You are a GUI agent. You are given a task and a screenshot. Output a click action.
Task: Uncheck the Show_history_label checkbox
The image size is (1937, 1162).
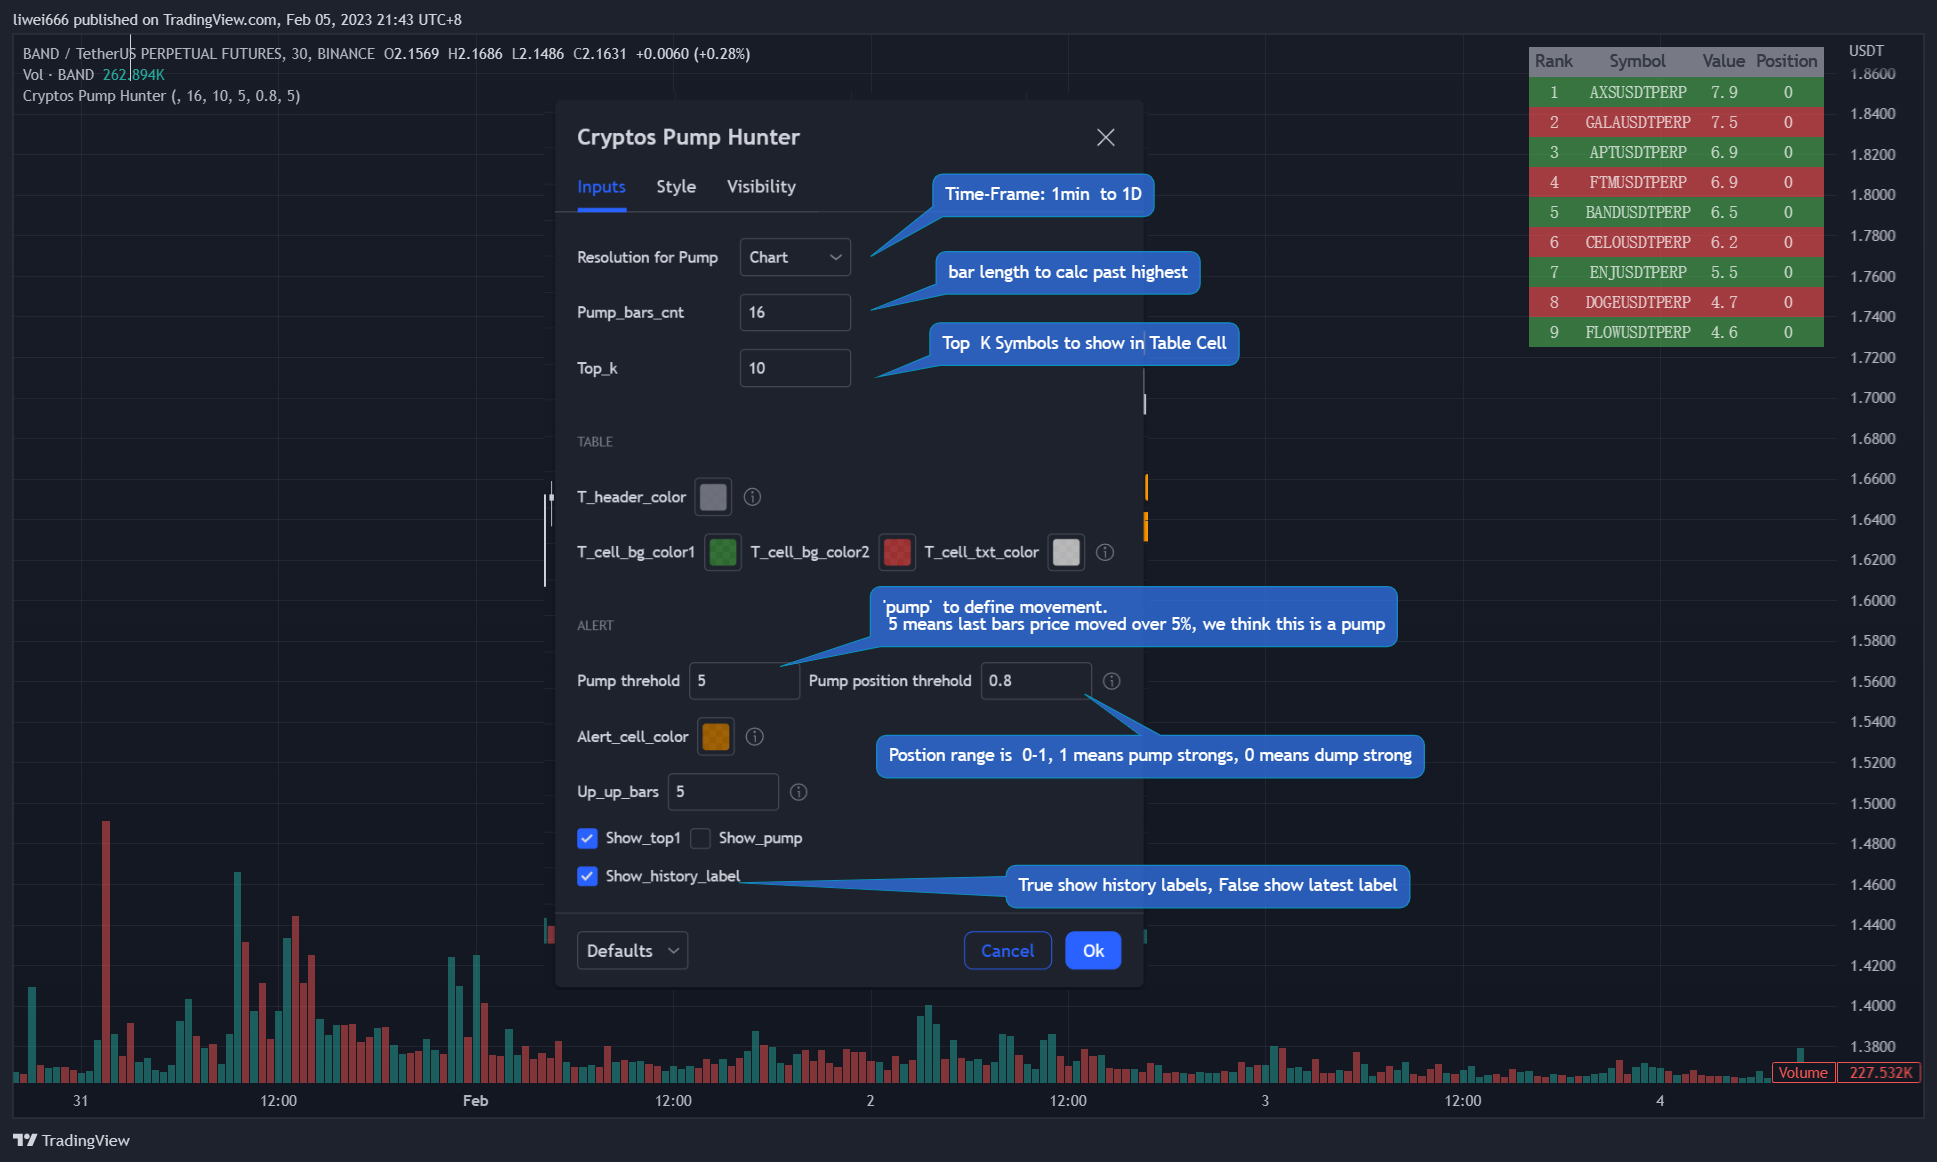pos(587,876)
